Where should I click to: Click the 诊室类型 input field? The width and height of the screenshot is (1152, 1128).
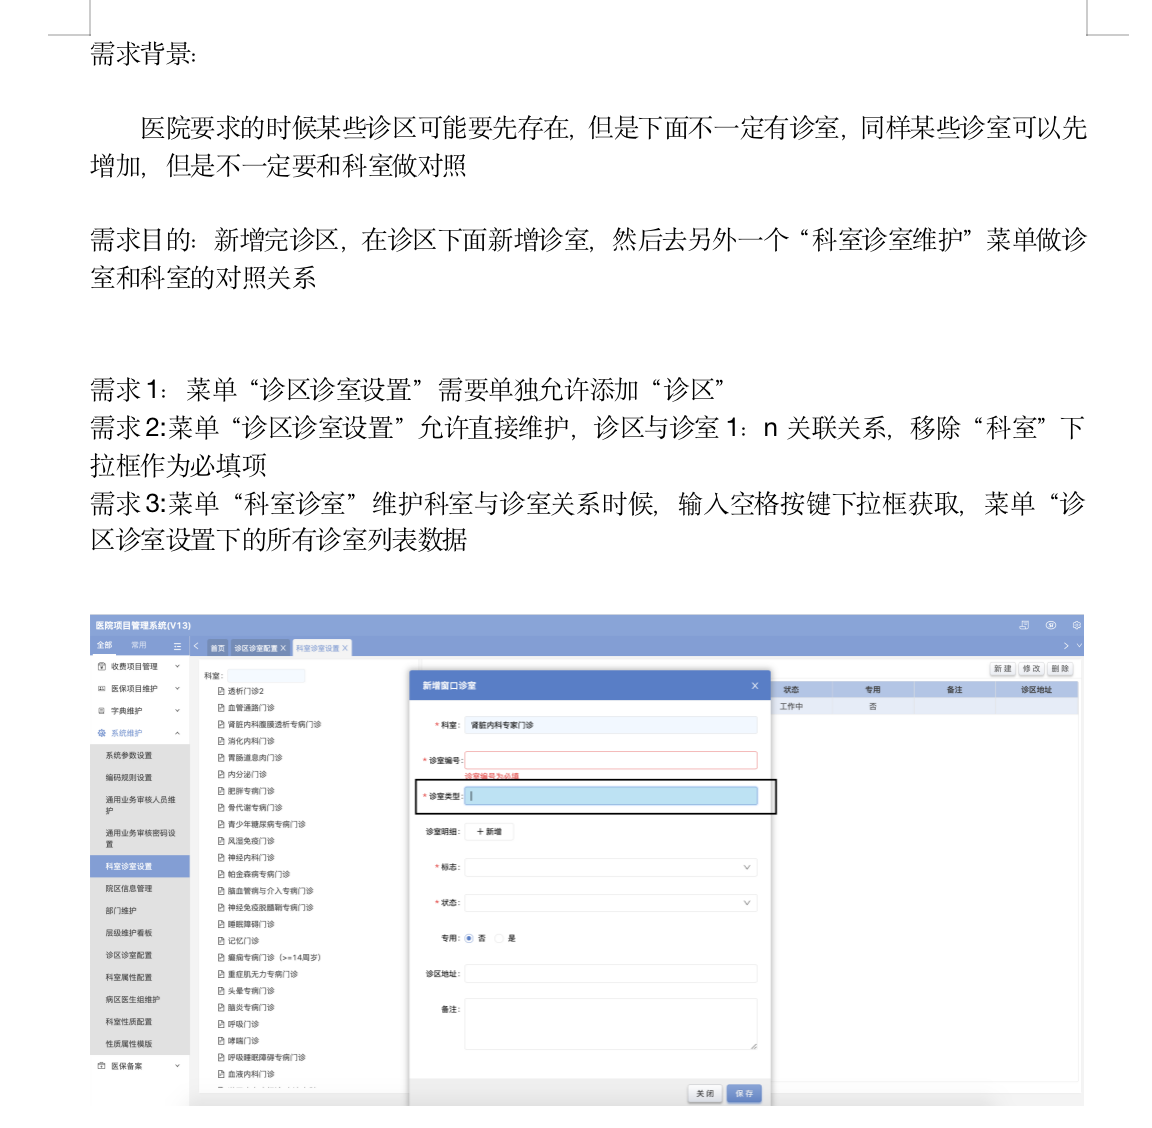click(611, 796)
